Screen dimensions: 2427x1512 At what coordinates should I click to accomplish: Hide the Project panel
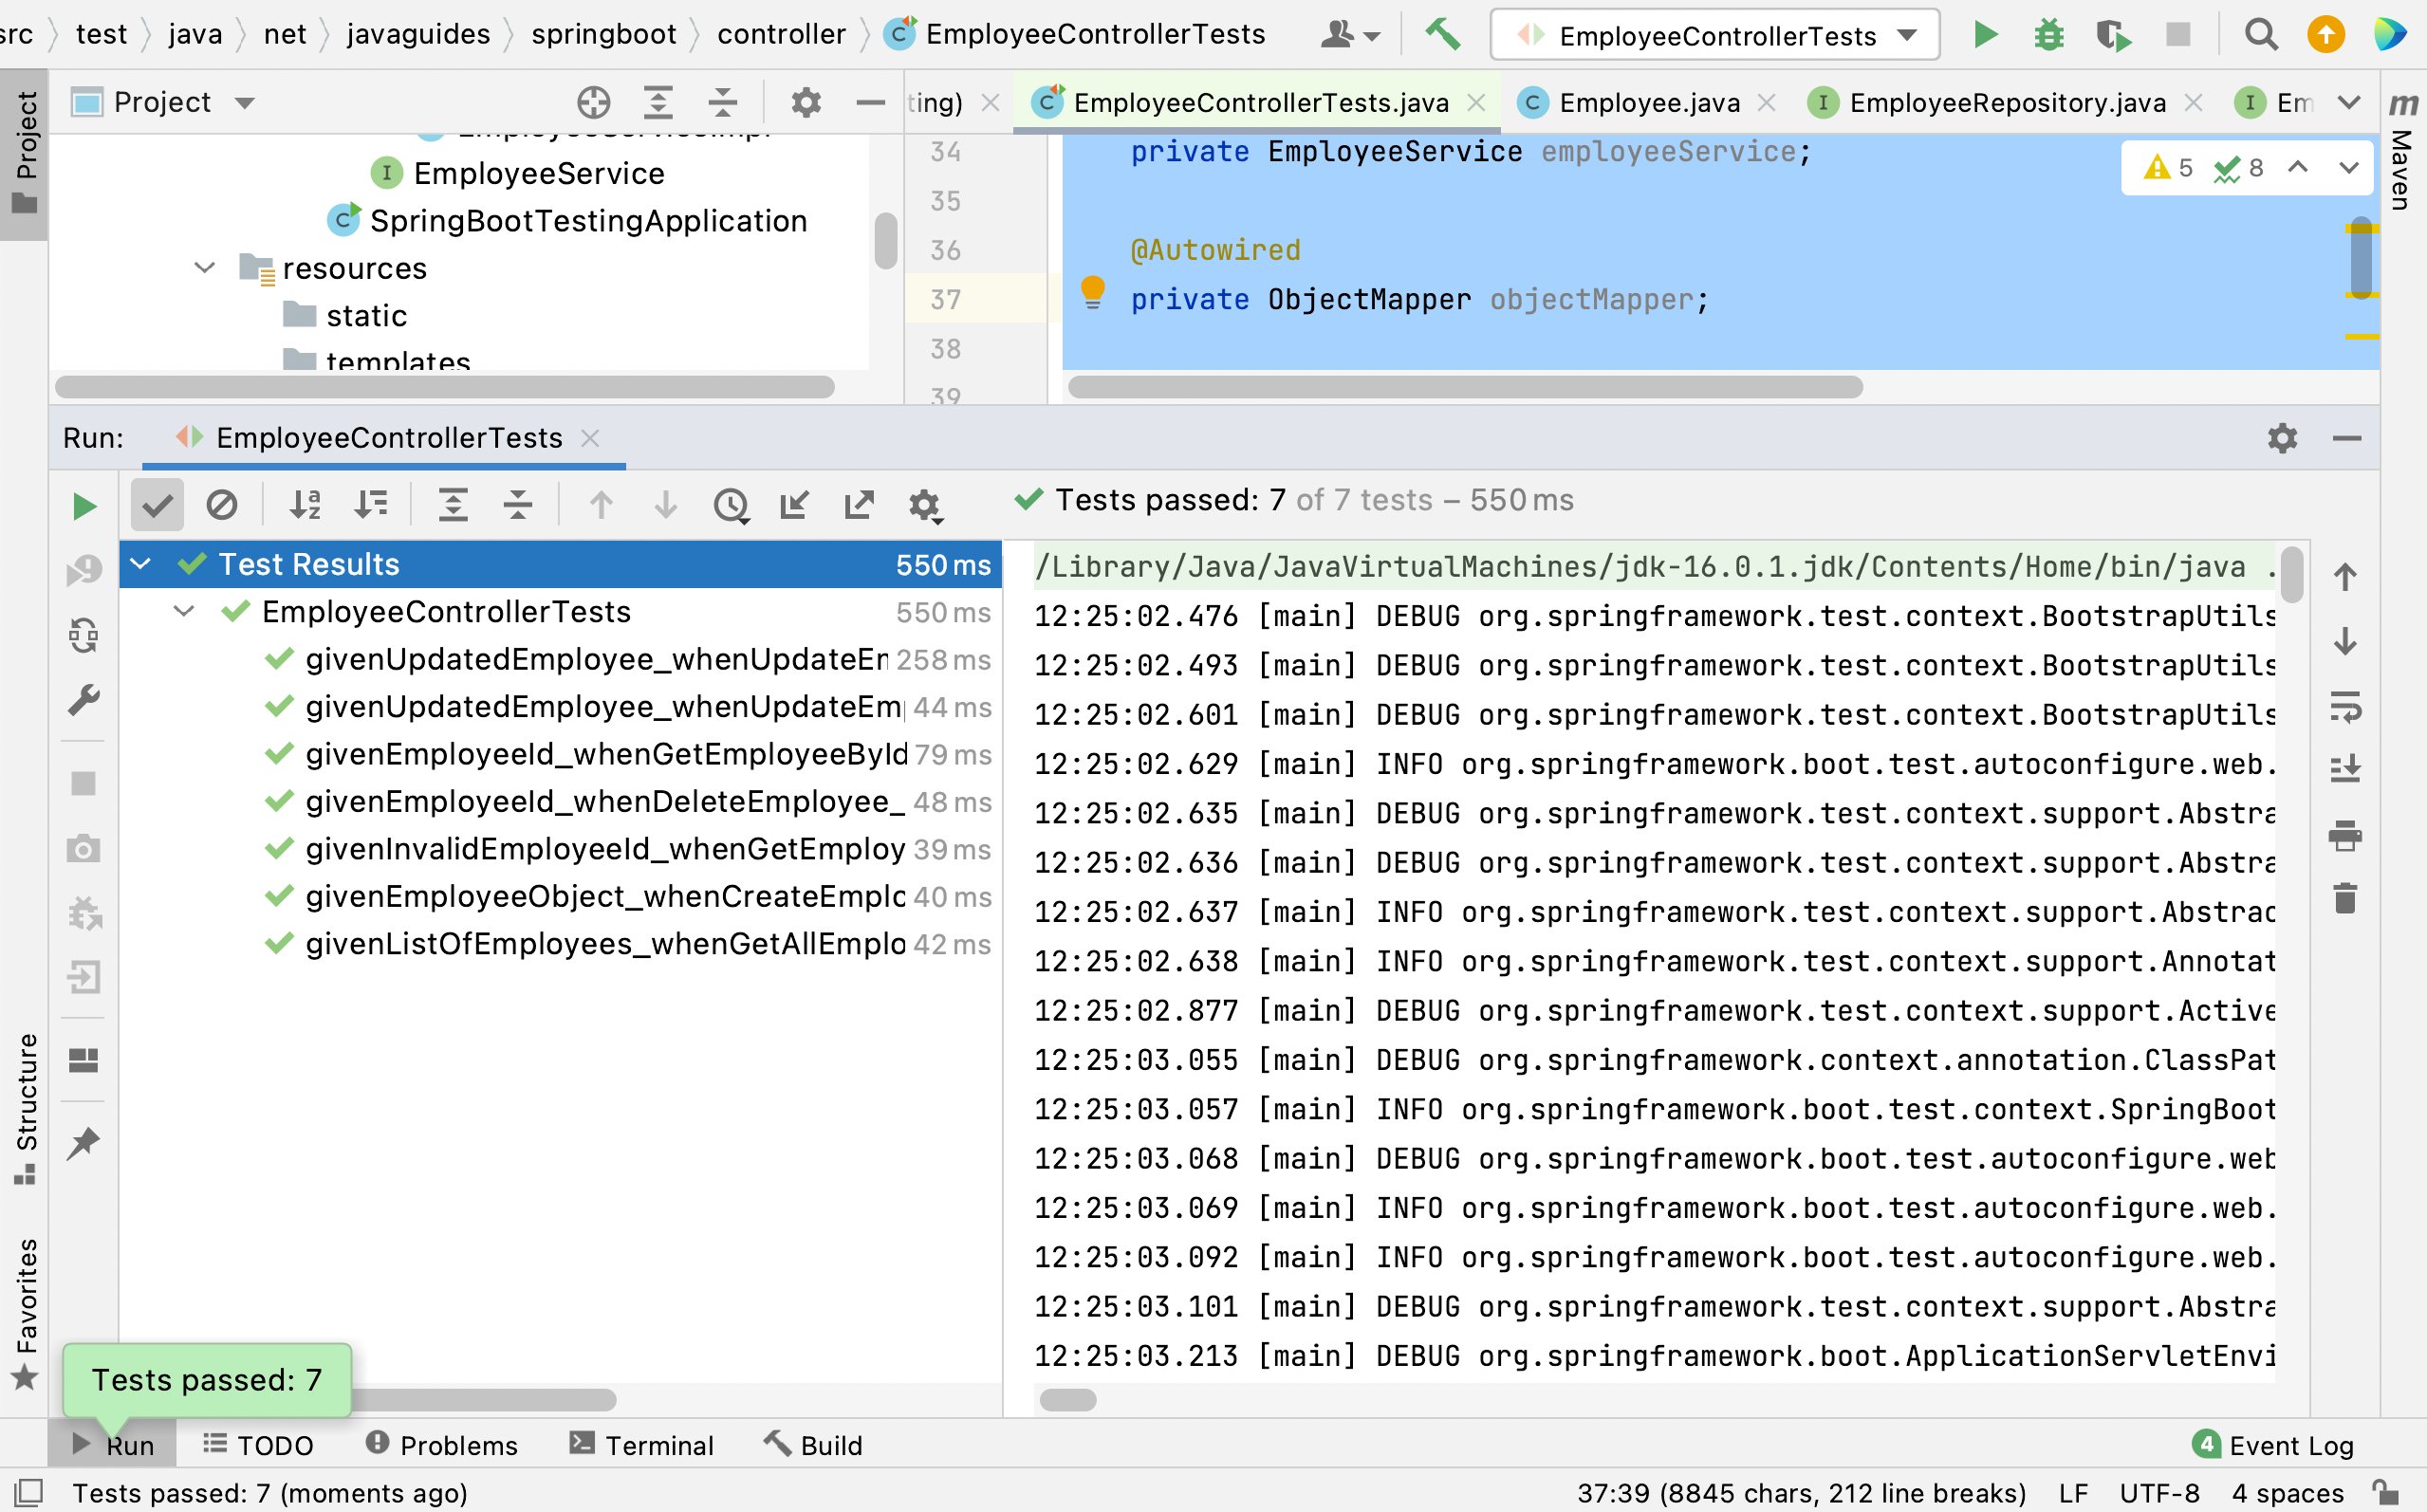(x=870, y=102)
